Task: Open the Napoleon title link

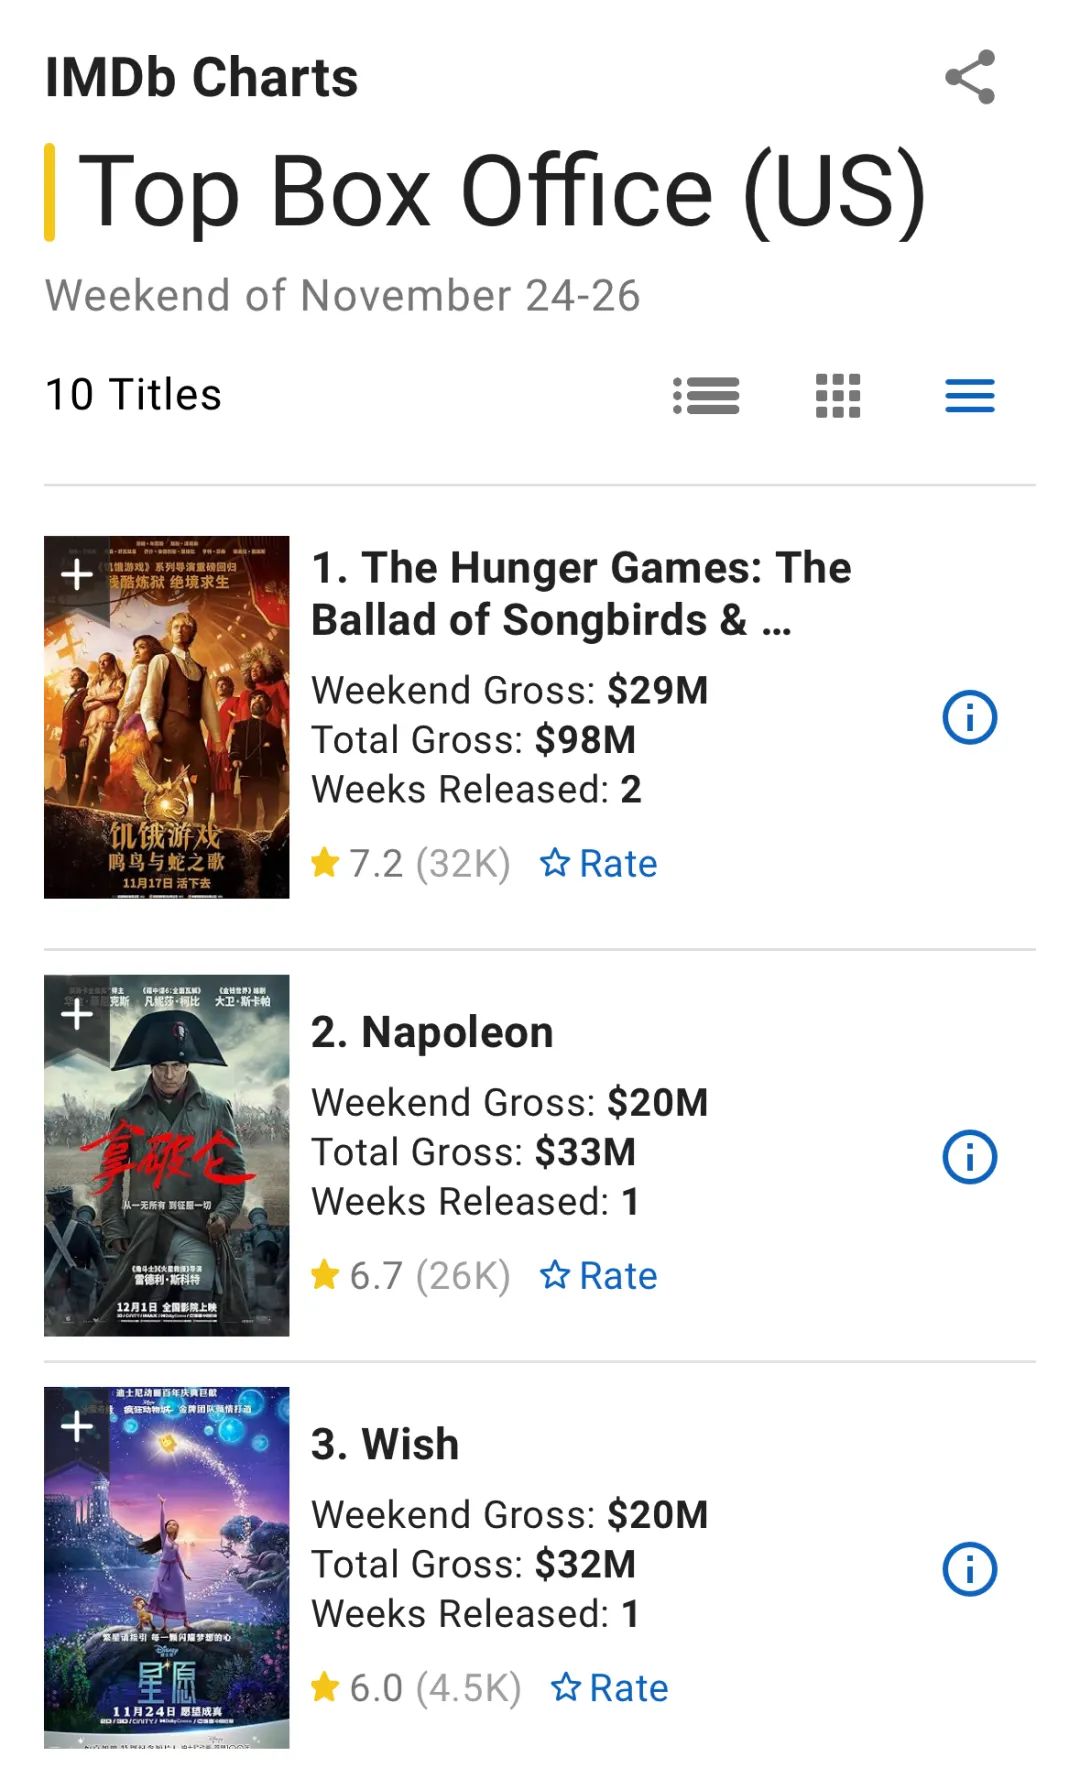Action: tap(432, 1032)
